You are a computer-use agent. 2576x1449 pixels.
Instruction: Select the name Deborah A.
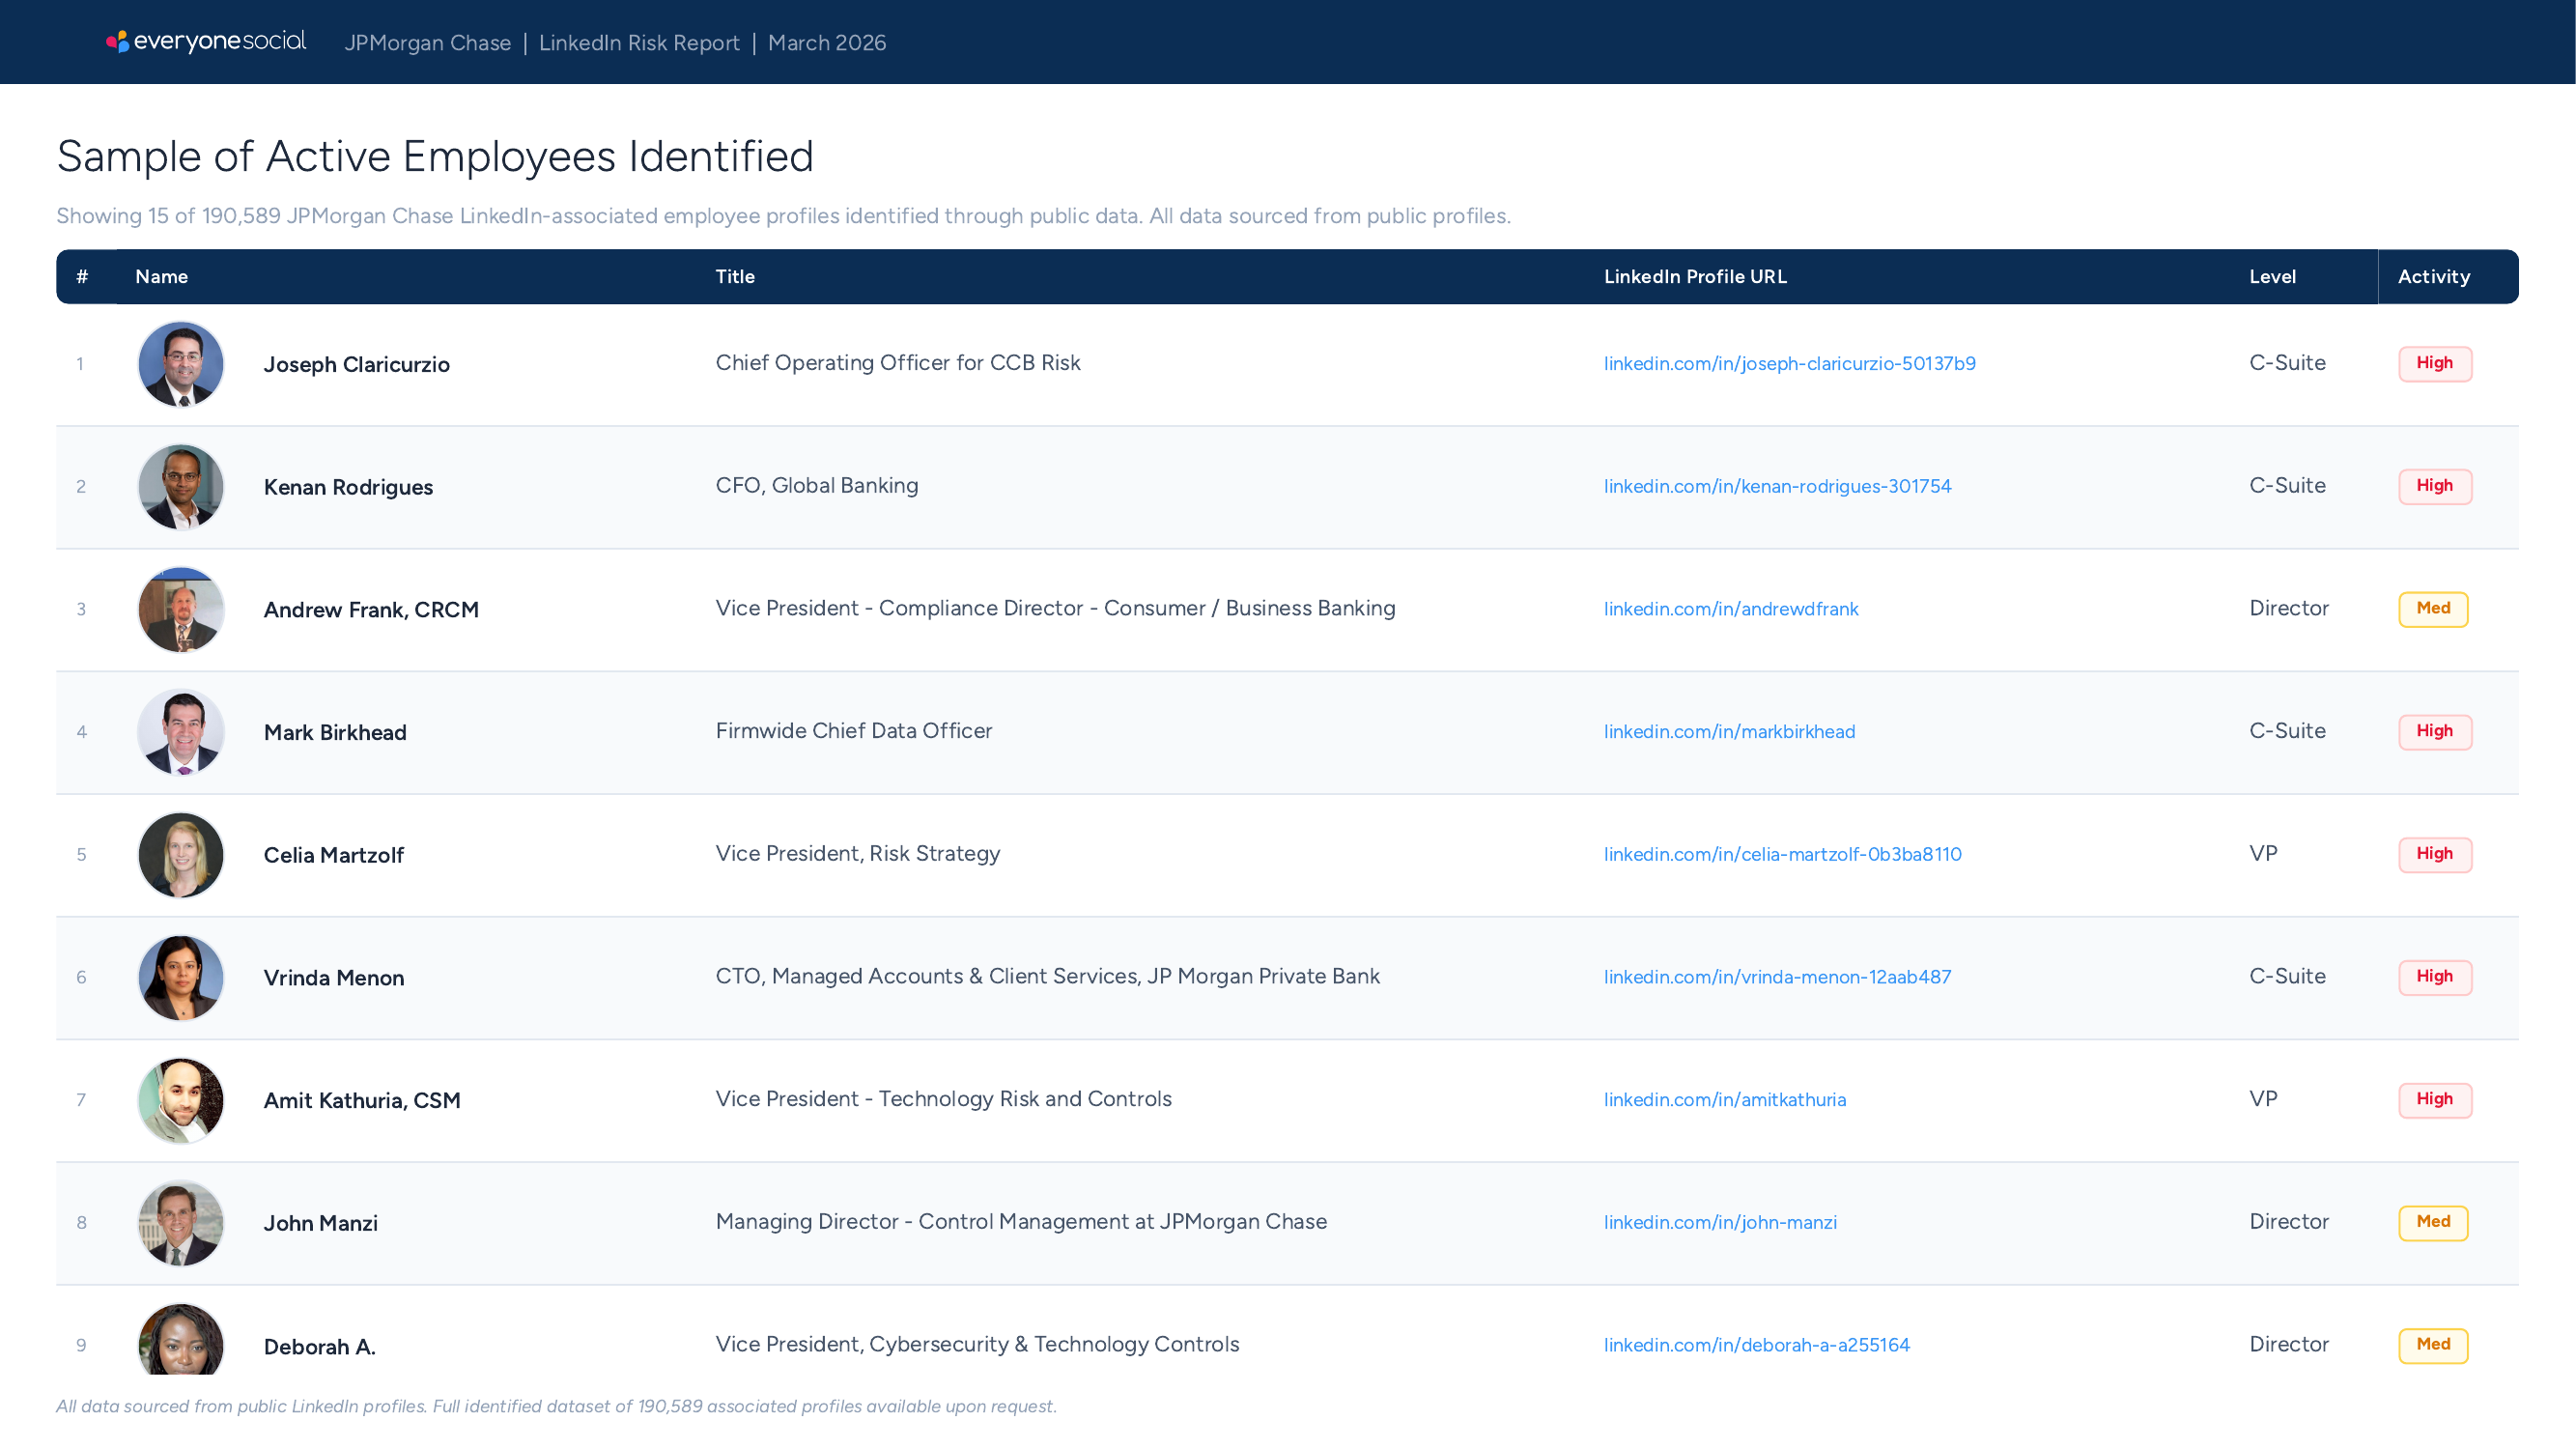point(320,1347)
